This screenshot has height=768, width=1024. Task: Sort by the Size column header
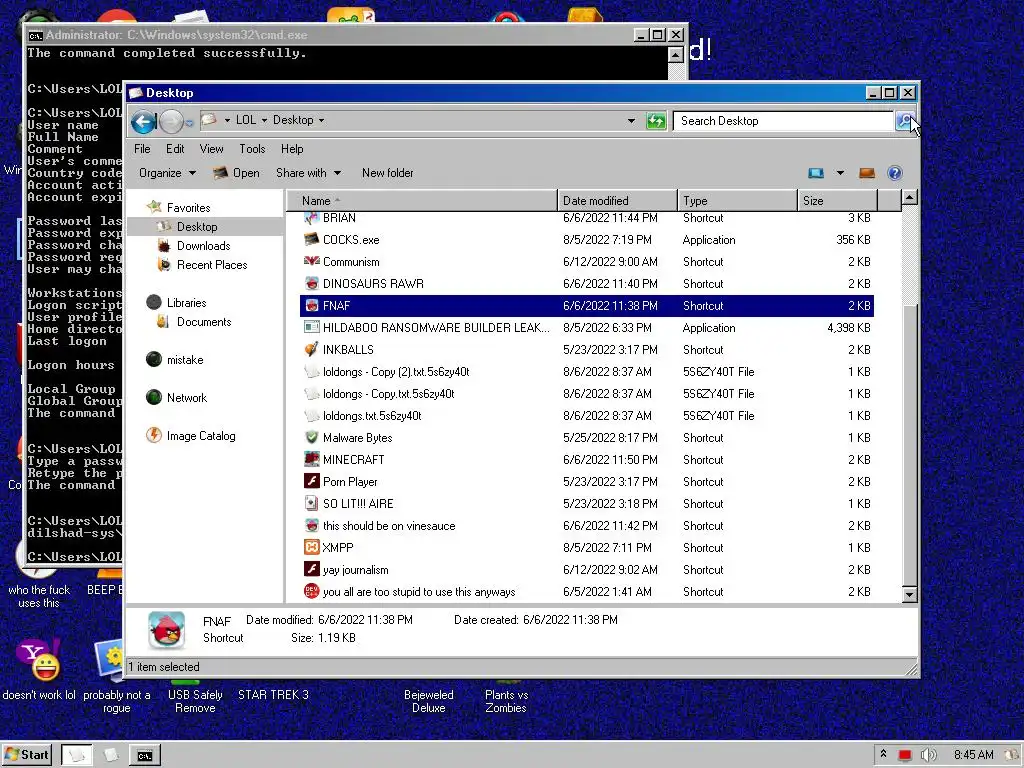[x=838, y=200]
